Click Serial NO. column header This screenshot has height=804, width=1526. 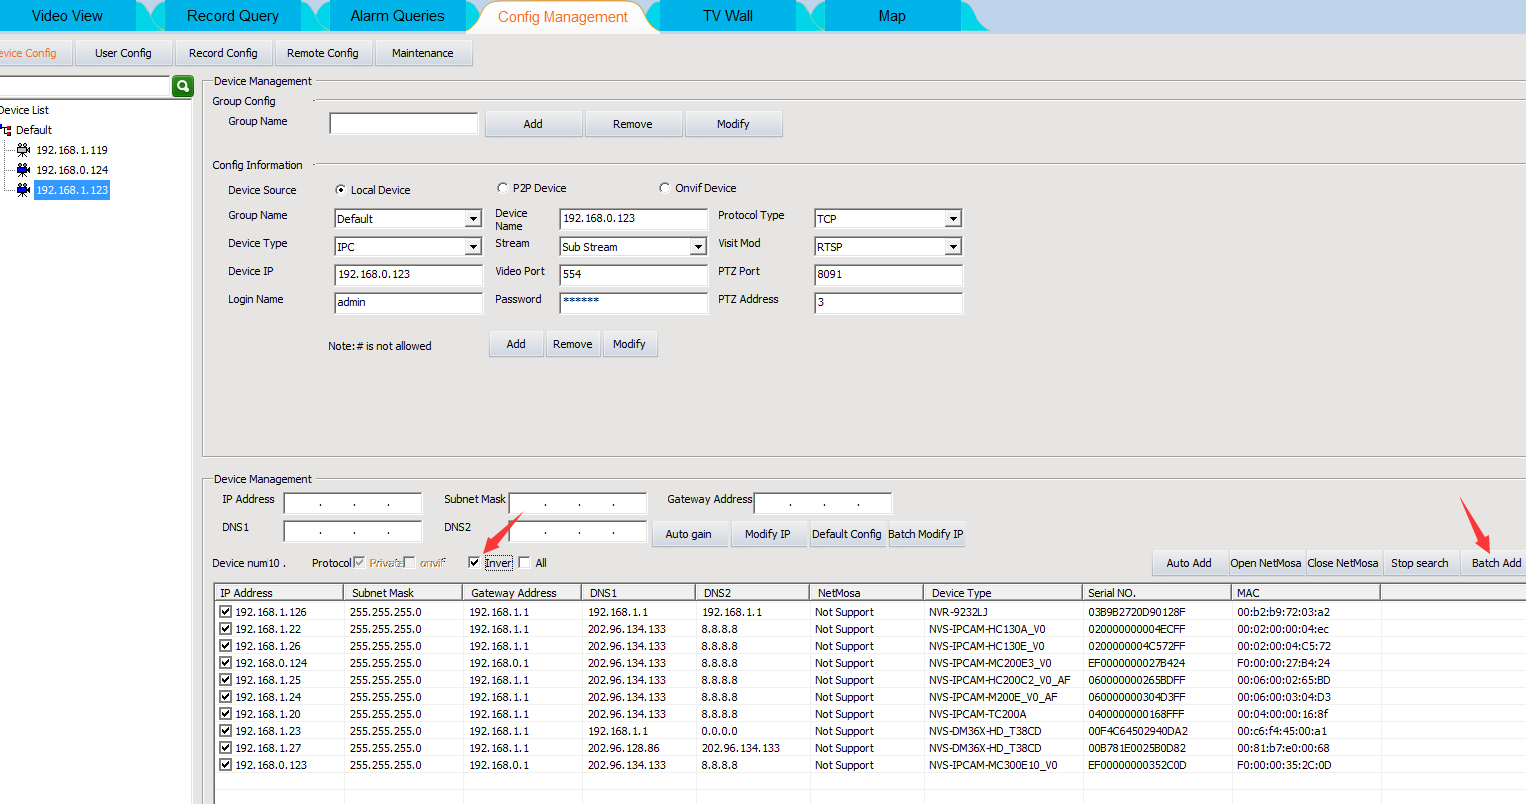coord(1158,593)
